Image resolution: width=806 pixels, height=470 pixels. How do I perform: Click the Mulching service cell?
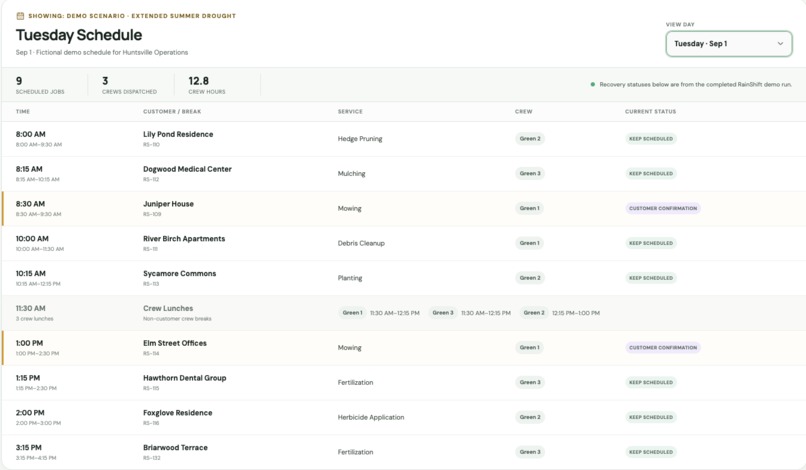(352, 174)
